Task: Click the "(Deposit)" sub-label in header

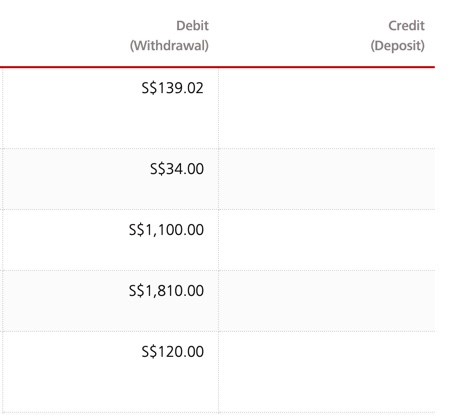Action: click(398, 46)
